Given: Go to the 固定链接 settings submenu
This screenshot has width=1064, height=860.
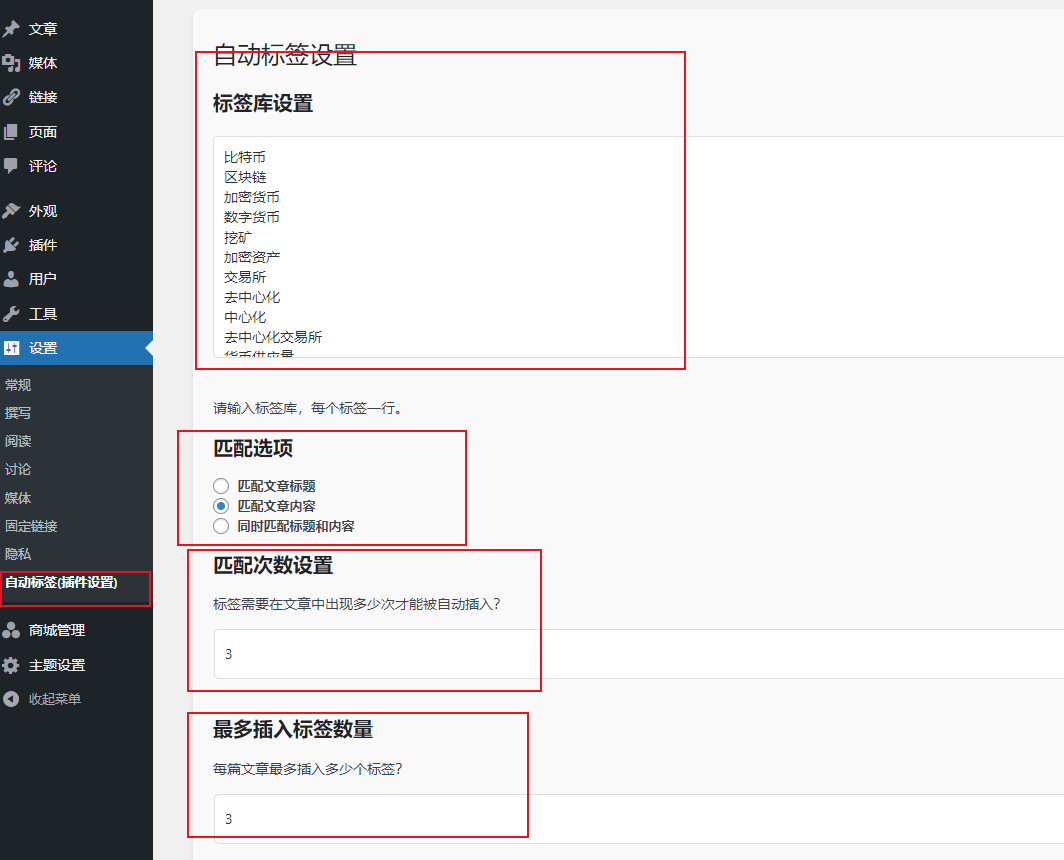Looking at the screenshot, I should (x=31, y=526).
